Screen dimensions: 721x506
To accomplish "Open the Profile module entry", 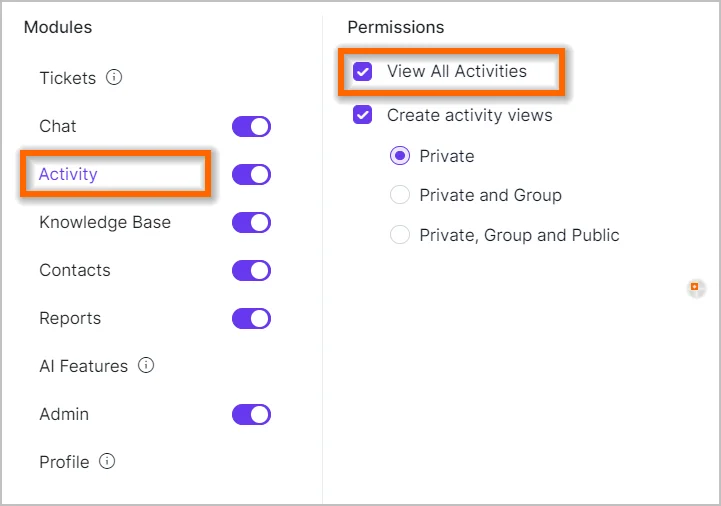I will [x=64, y=462].
